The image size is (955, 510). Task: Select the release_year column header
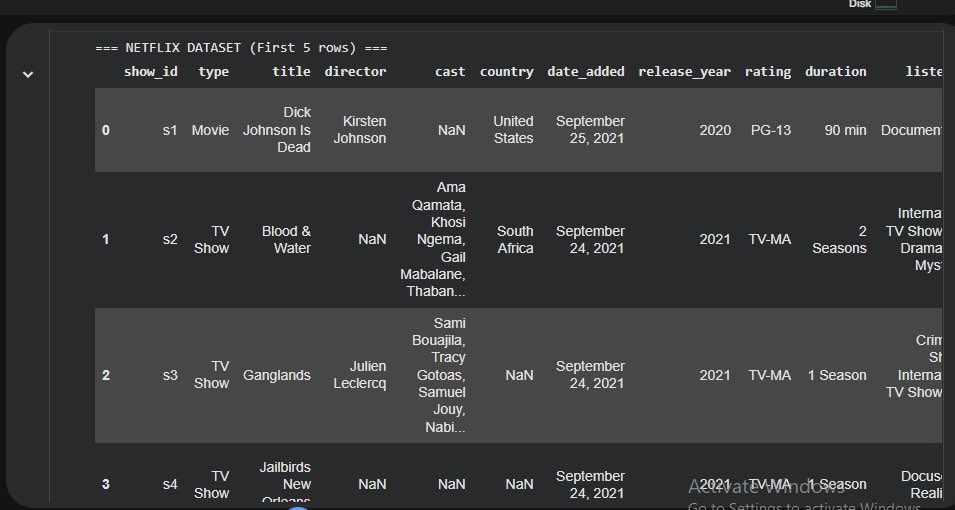click(x=684, y=71)
